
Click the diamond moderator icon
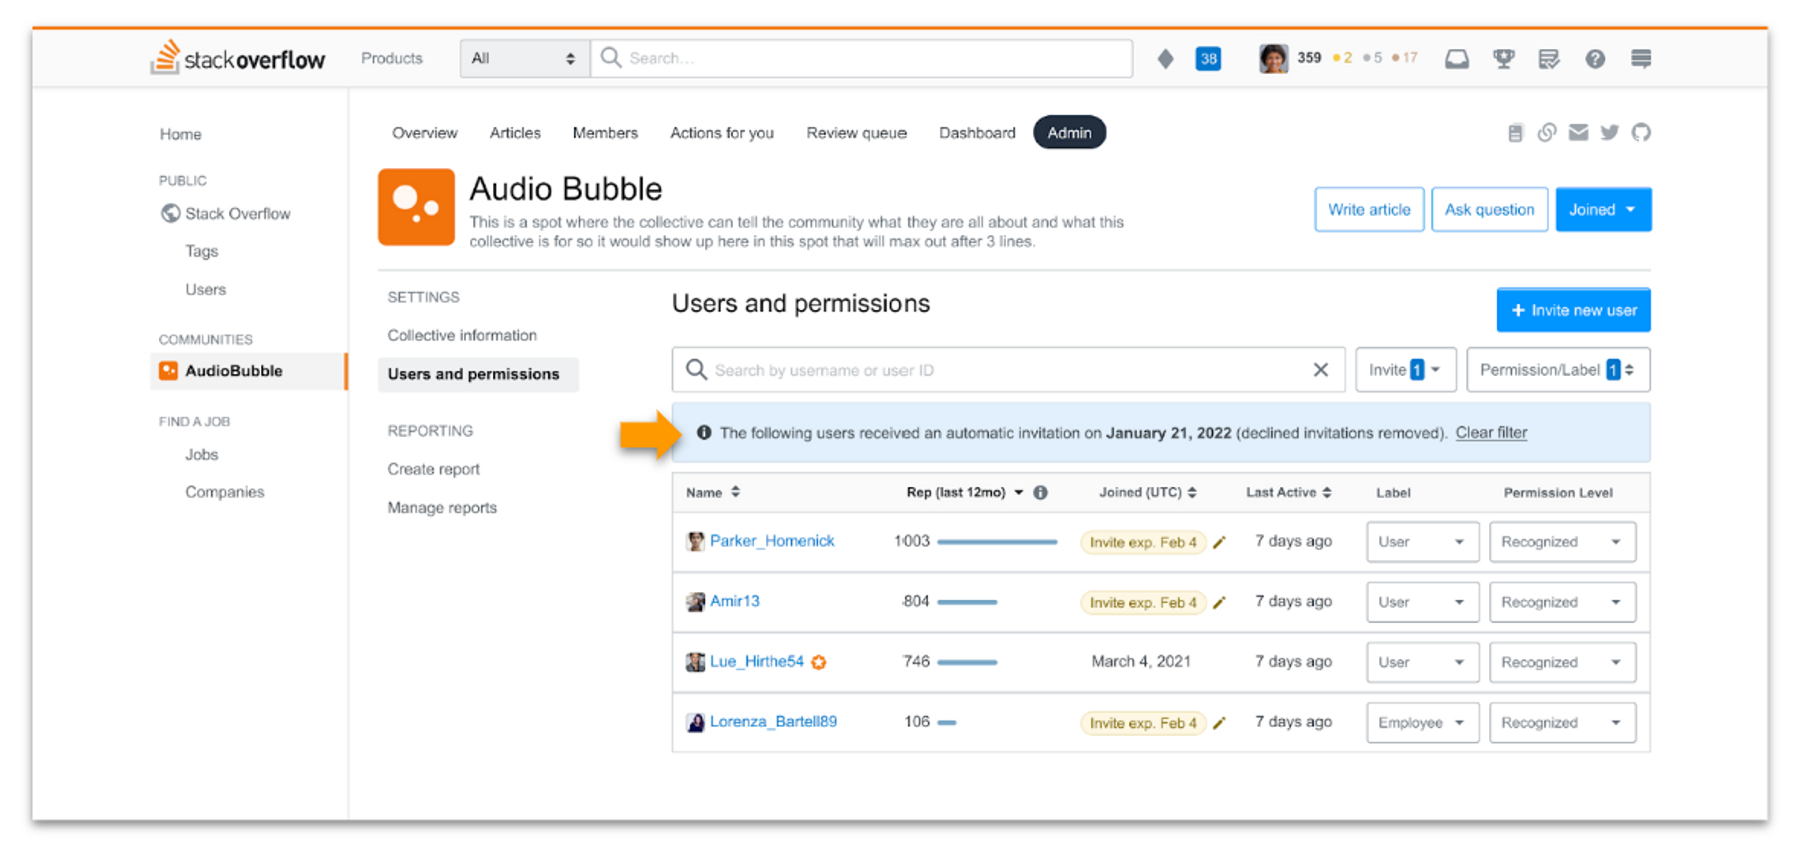1165,59
